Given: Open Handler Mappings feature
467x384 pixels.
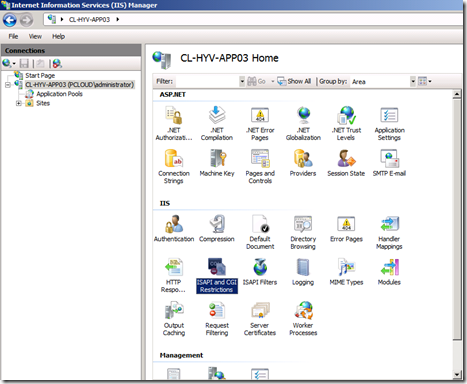Looking at the screenshot, I should point(389,232).
